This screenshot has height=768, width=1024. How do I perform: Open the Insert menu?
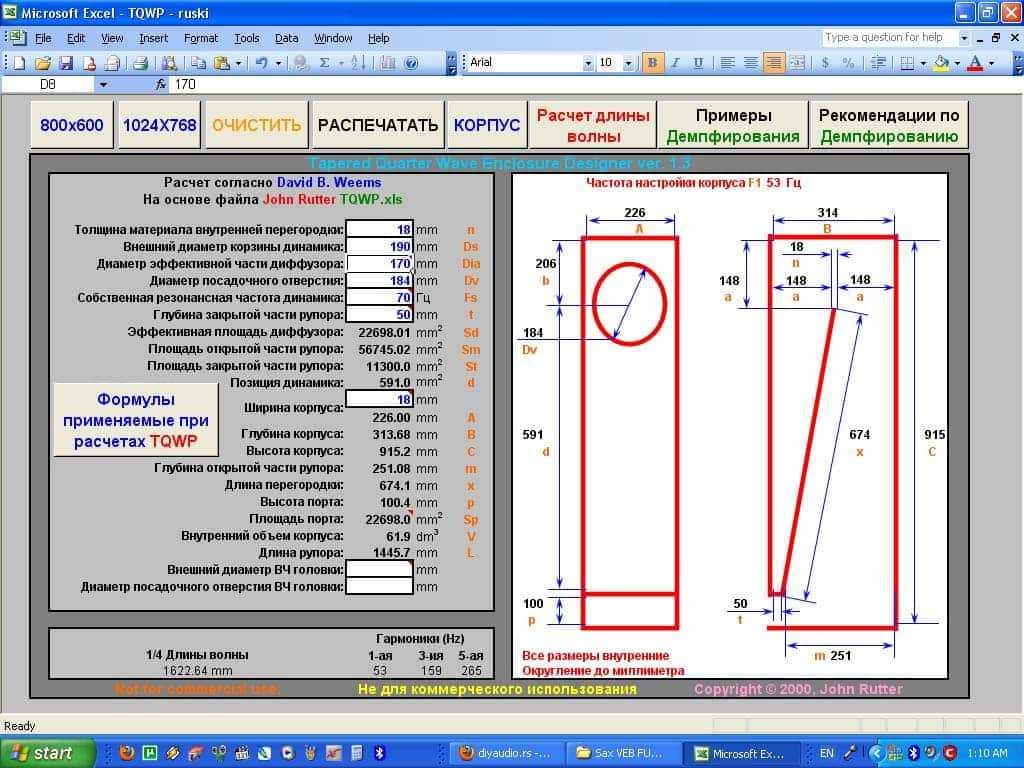coord(153,38)
